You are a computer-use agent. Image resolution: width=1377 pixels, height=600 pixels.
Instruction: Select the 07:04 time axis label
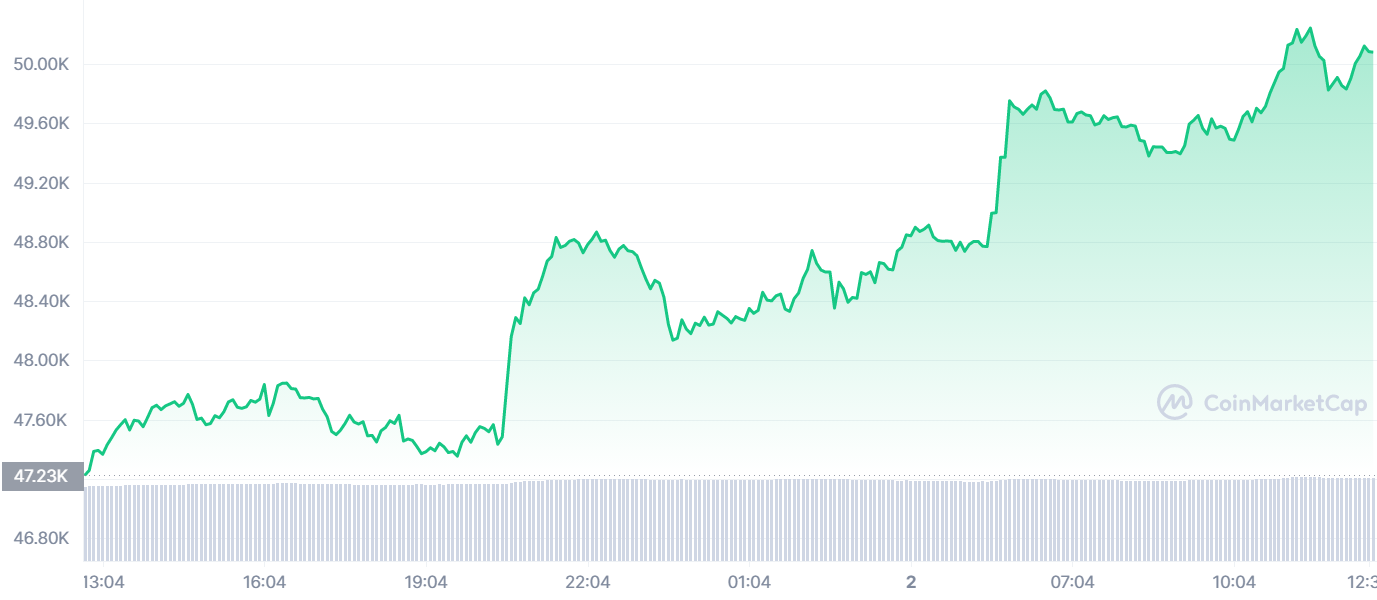[x=1072, y=582]
